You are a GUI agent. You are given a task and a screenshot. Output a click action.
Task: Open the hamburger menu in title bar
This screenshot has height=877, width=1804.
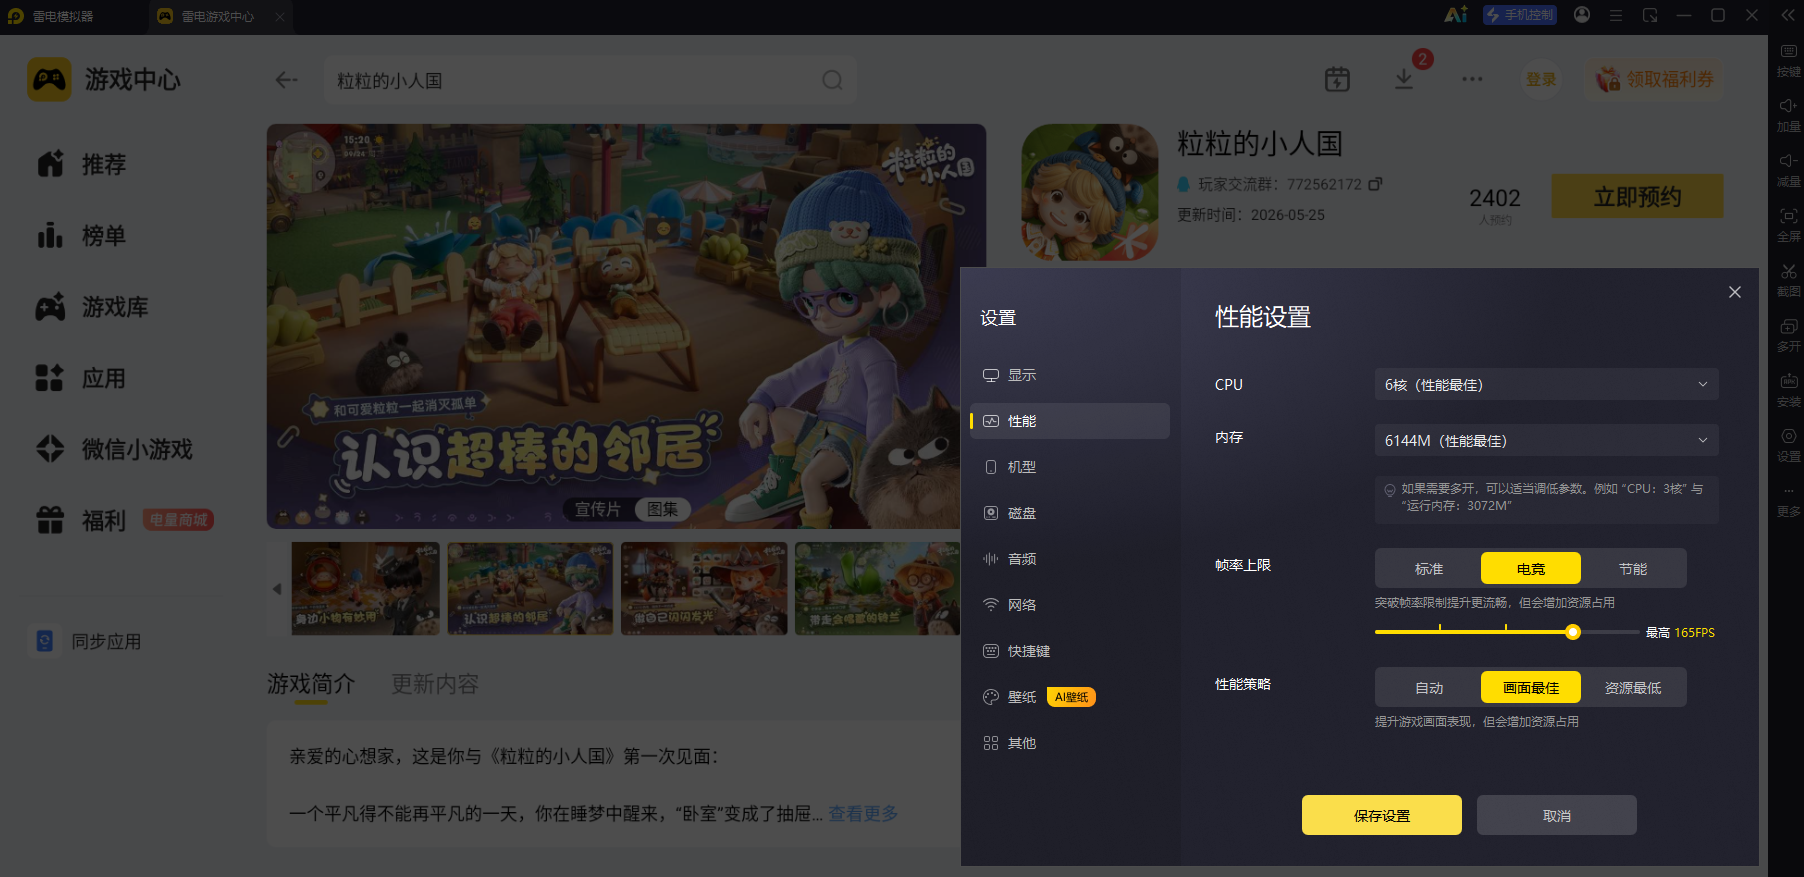1616,15
